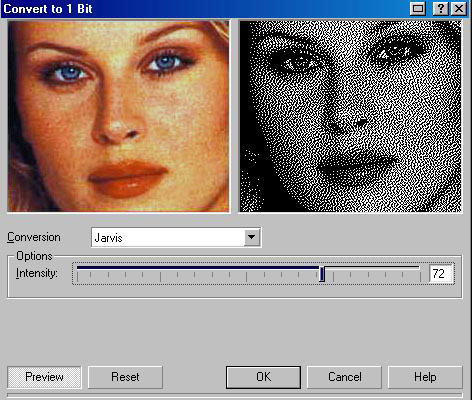Close the Convert to 1 Bit dialog
The image size is (472, 400).
point(459,8)
